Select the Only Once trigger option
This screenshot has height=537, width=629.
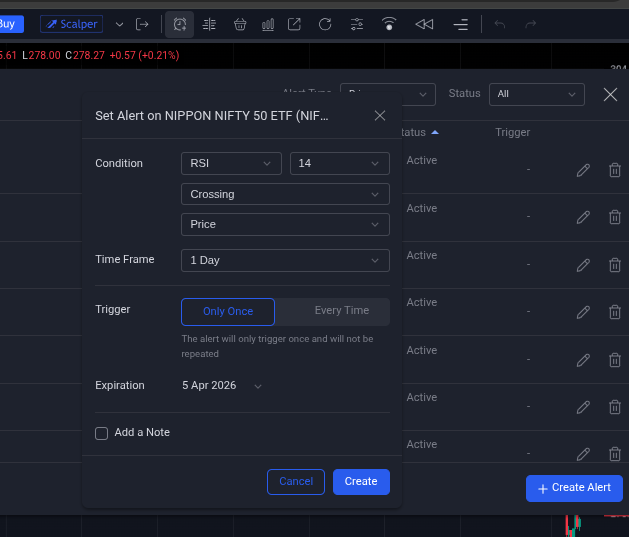[228, 311]
